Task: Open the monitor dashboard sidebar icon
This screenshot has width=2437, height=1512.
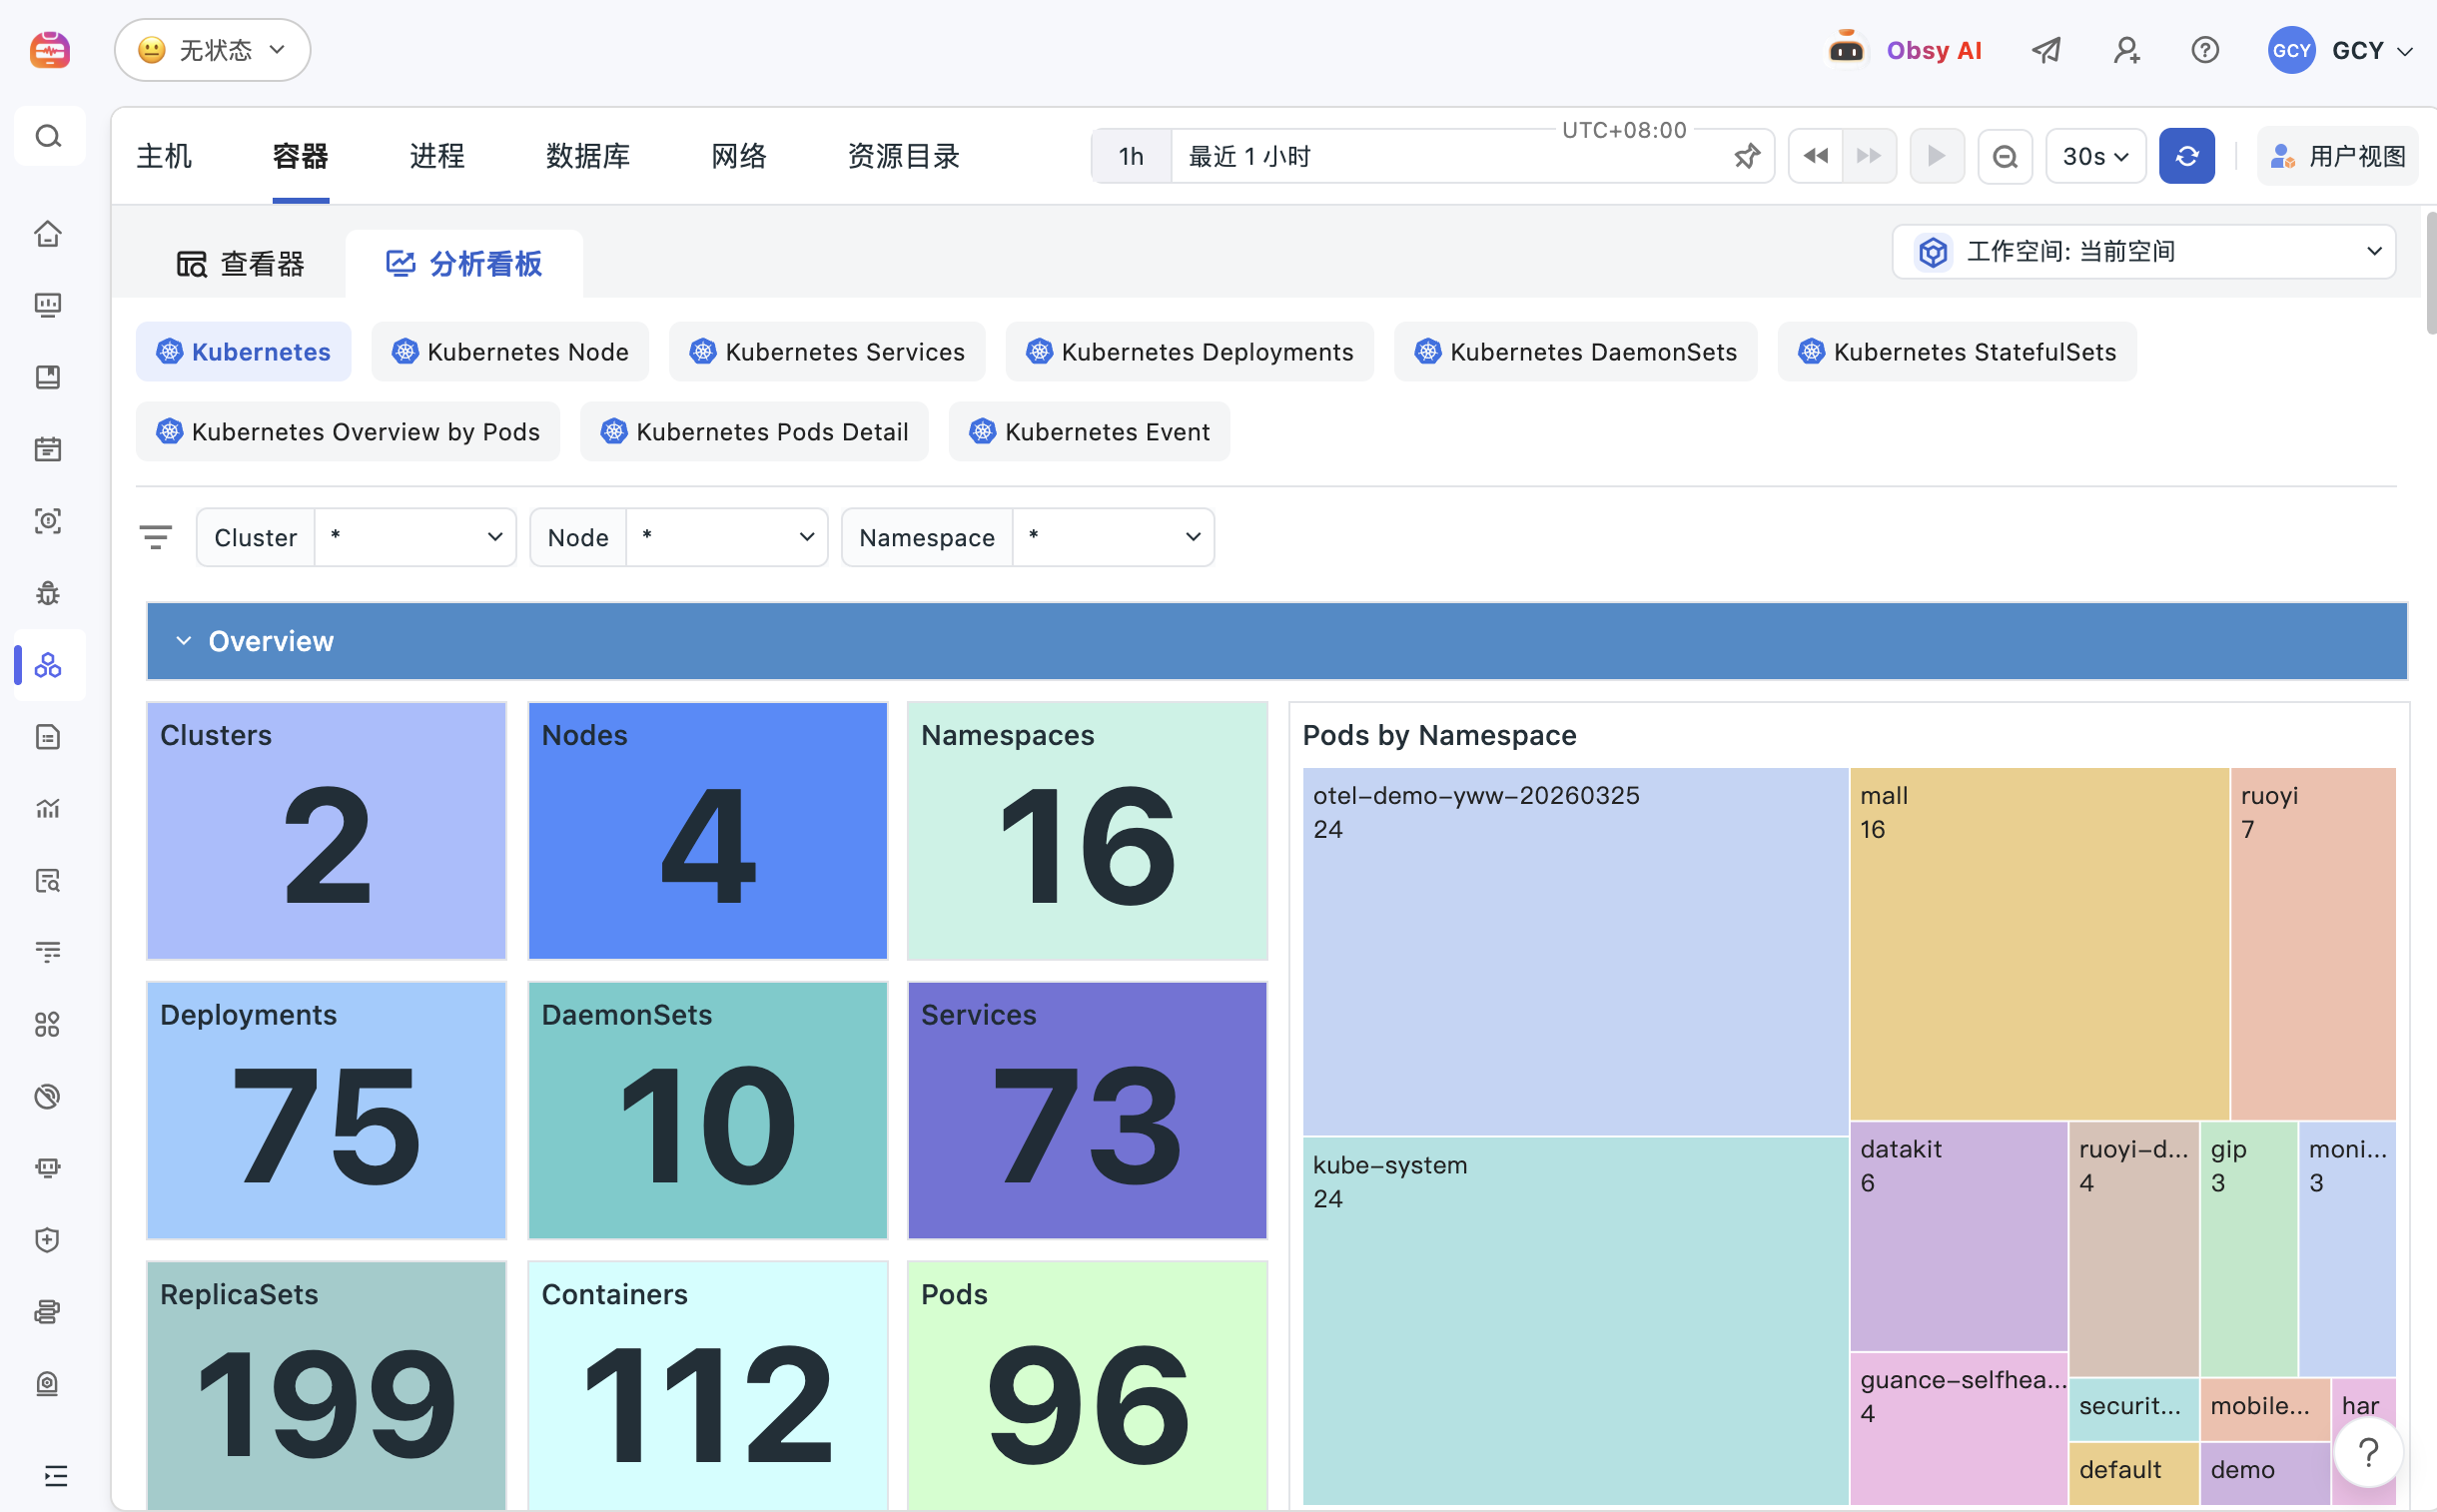Action: (x=48, y=305)
